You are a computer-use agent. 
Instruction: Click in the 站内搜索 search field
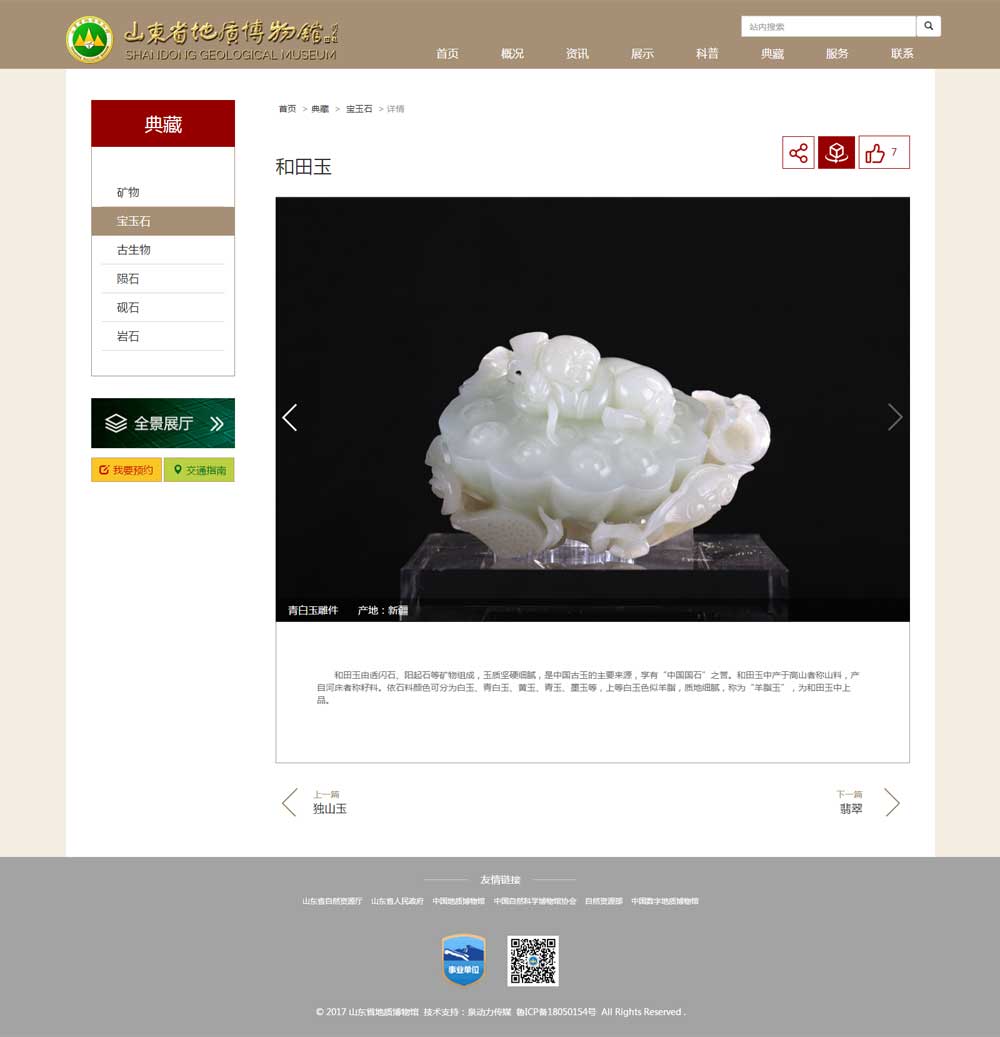tap(829, 26)
